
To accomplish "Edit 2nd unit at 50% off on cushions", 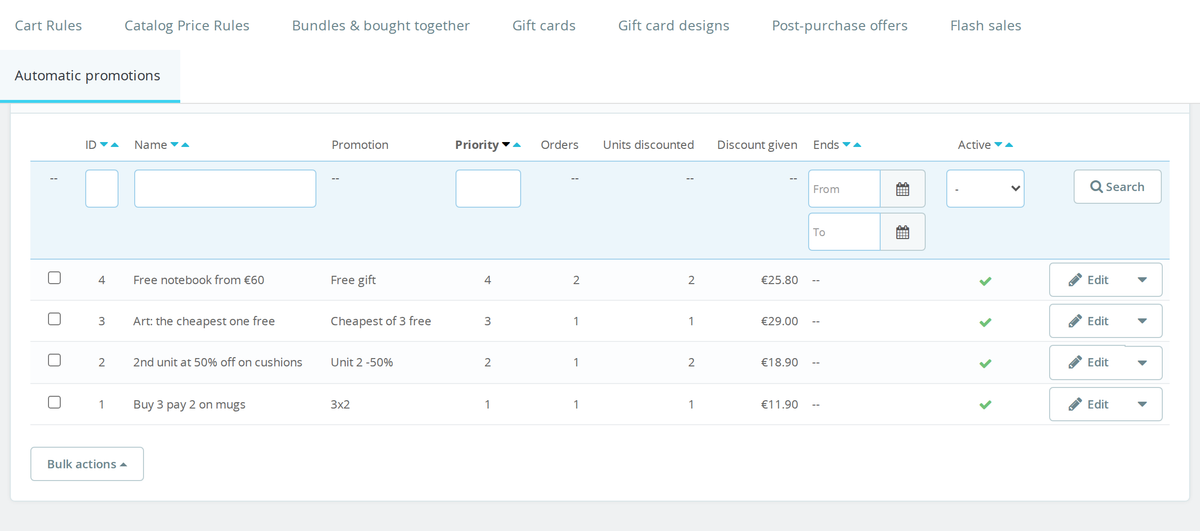I will click(x=1087, y=363).
